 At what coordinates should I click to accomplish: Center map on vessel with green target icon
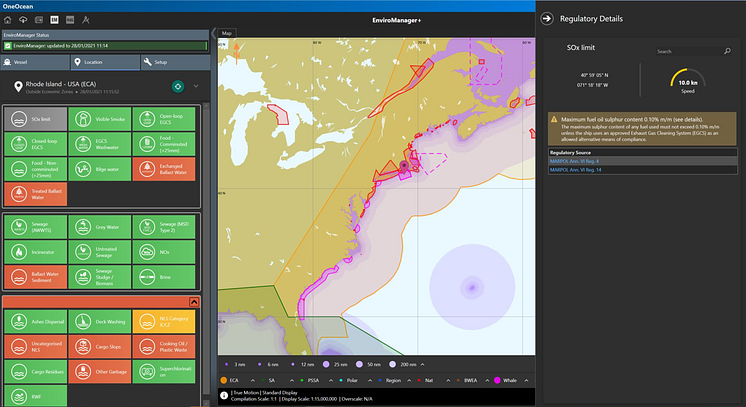tap(178, 87)
